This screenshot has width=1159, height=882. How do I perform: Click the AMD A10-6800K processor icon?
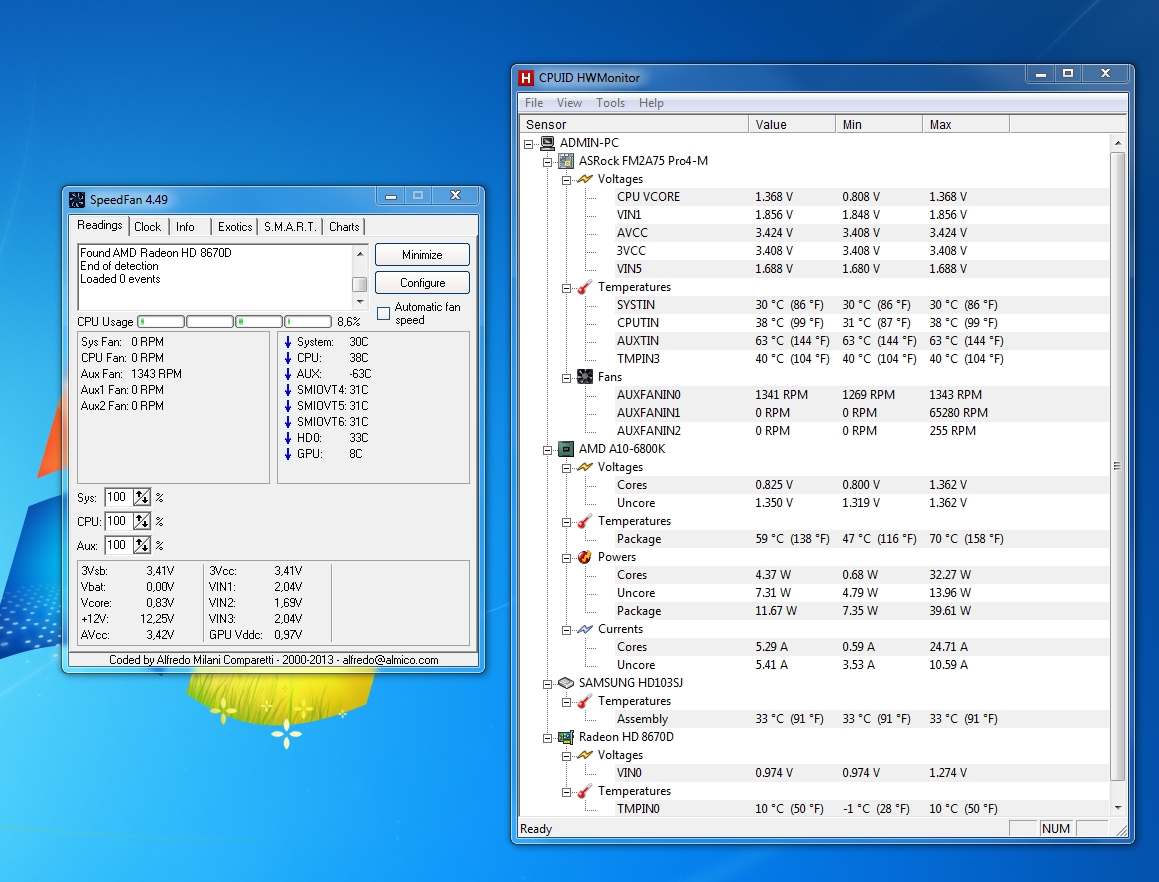(x=566, y=449)
